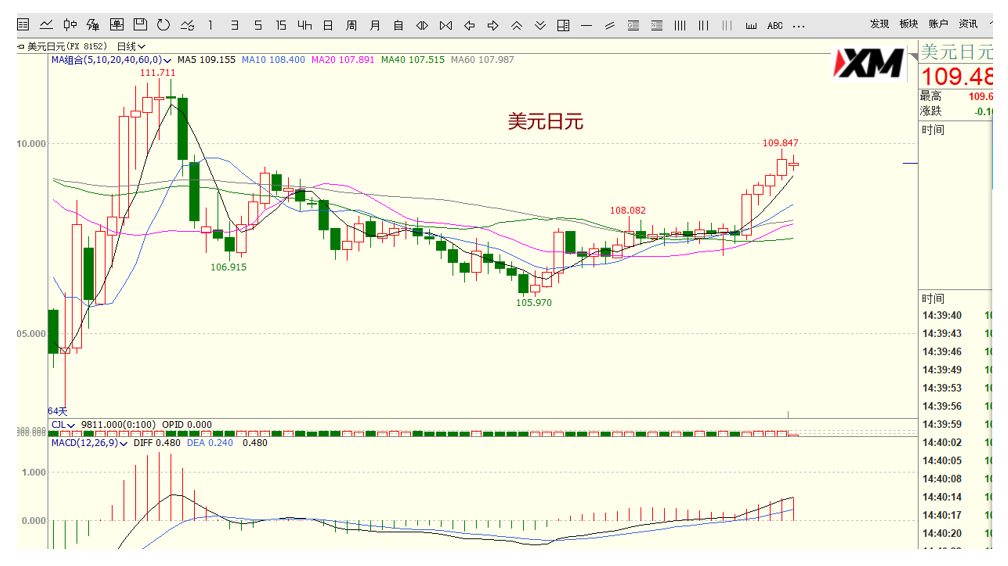The width and height of the screenshot is (1008, 566).
Task: Select the 15-minute period button
Action: point(281,25)
